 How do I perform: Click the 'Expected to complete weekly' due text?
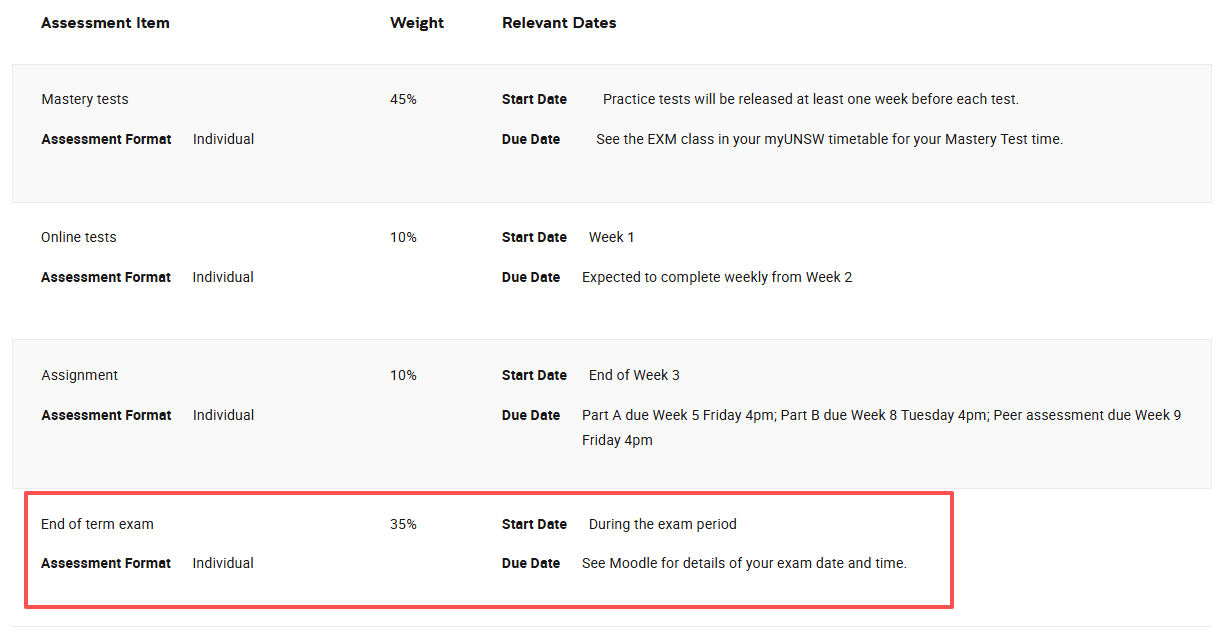pos(717,277)
